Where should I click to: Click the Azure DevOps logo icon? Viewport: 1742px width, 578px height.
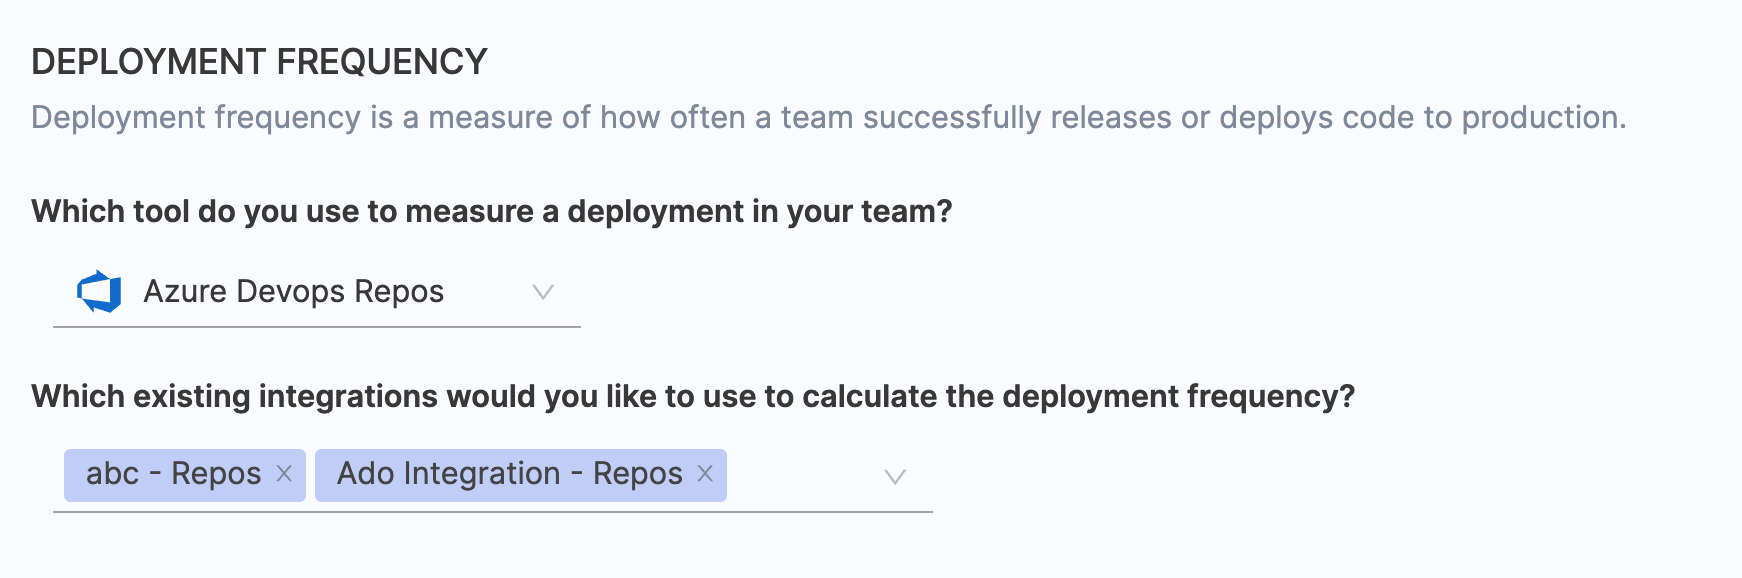tap(99, 292)
